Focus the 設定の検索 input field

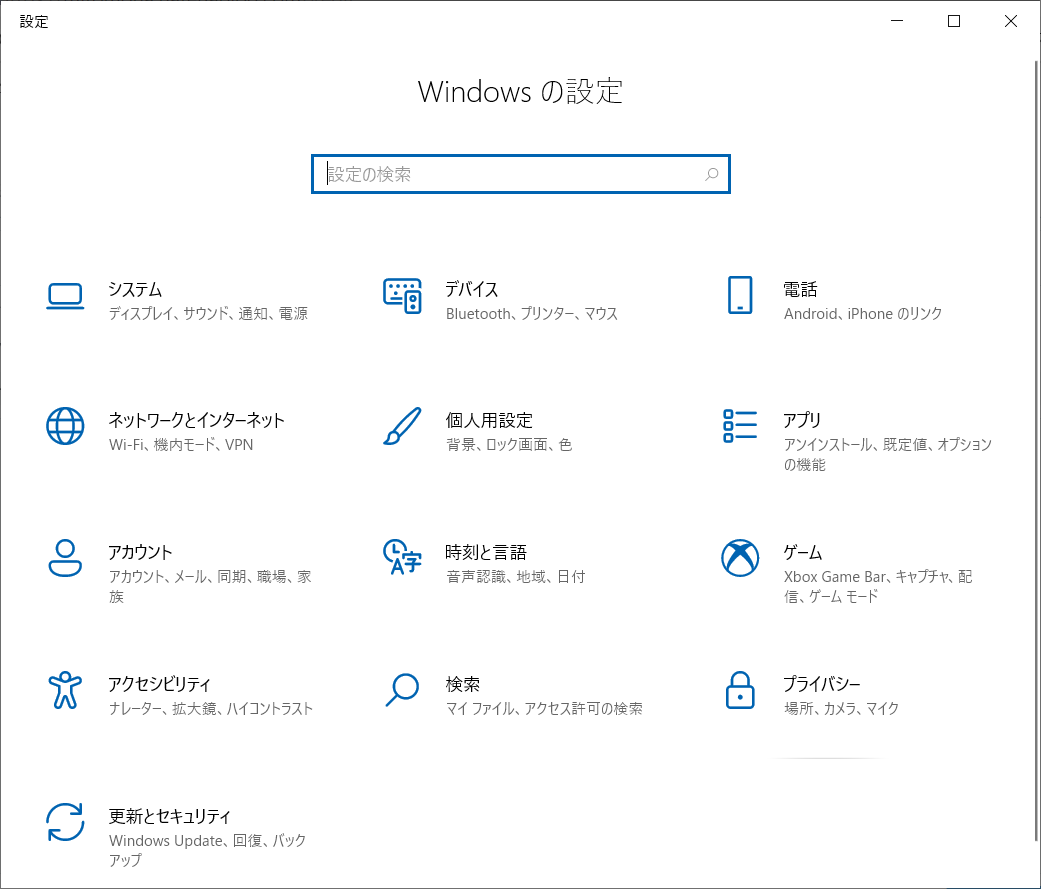520,174
